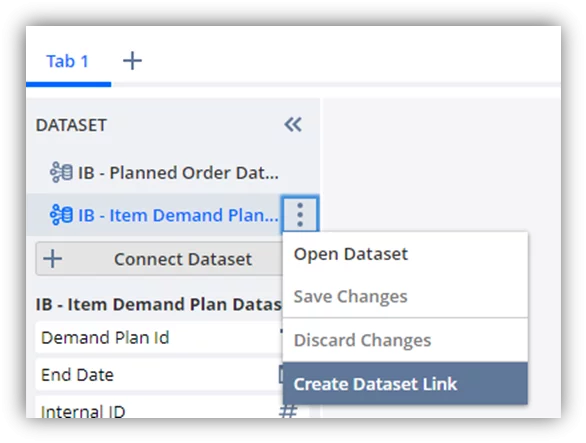Click the Item Demand Plan dataset icon
The image size is (586, 443).
[61, 215]
